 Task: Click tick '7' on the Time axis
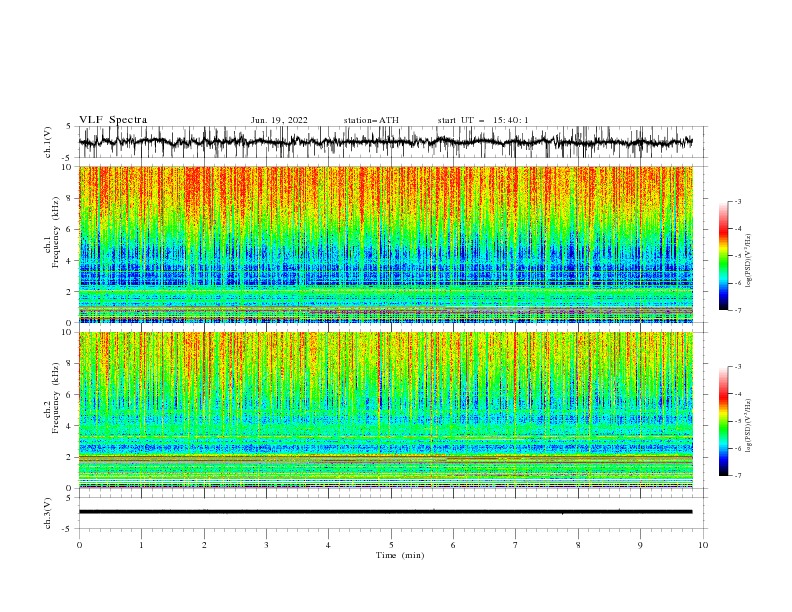516,545
